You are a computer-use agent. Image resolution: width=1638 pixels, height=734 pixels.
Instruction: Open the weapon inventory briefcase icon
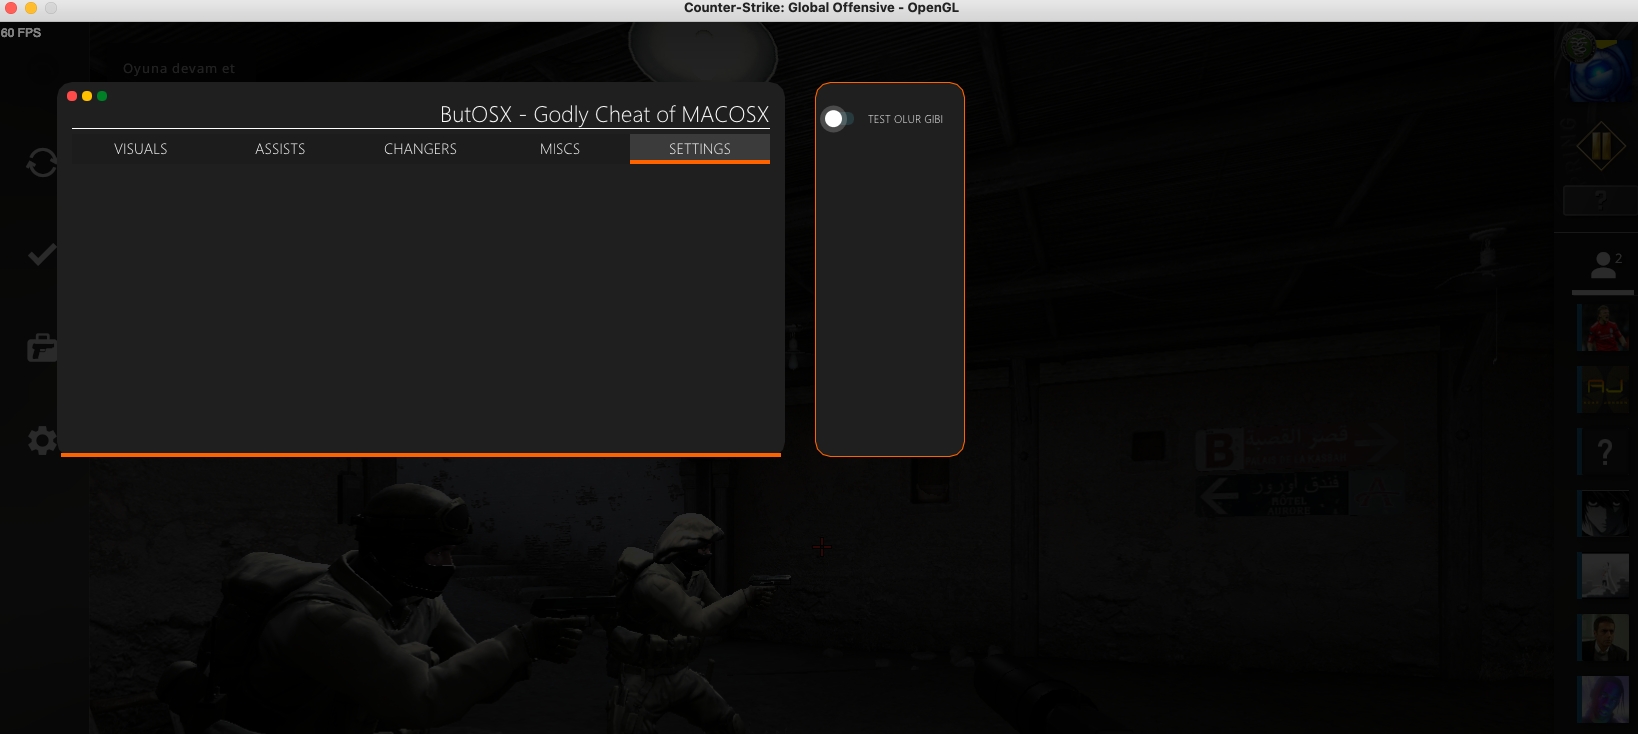coord(41,348)
